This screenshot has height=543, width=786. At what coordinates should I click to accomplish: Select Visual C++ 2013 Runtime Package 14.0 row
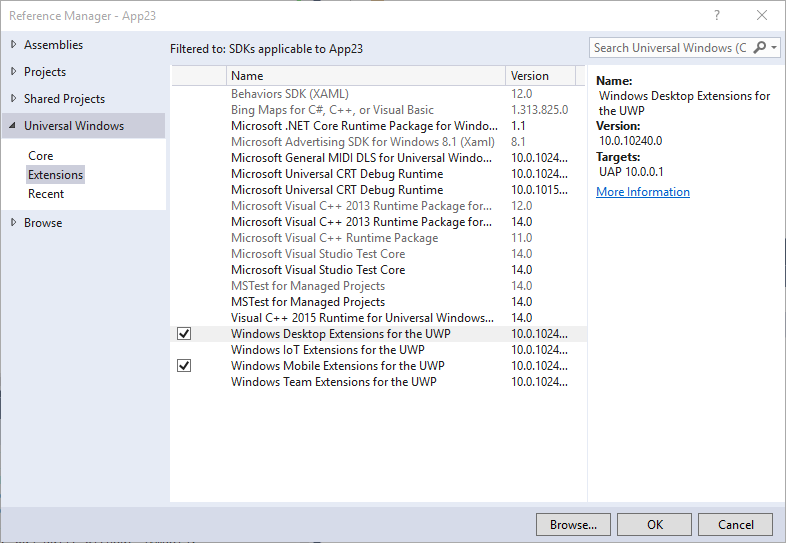click(x=378, y=222)
